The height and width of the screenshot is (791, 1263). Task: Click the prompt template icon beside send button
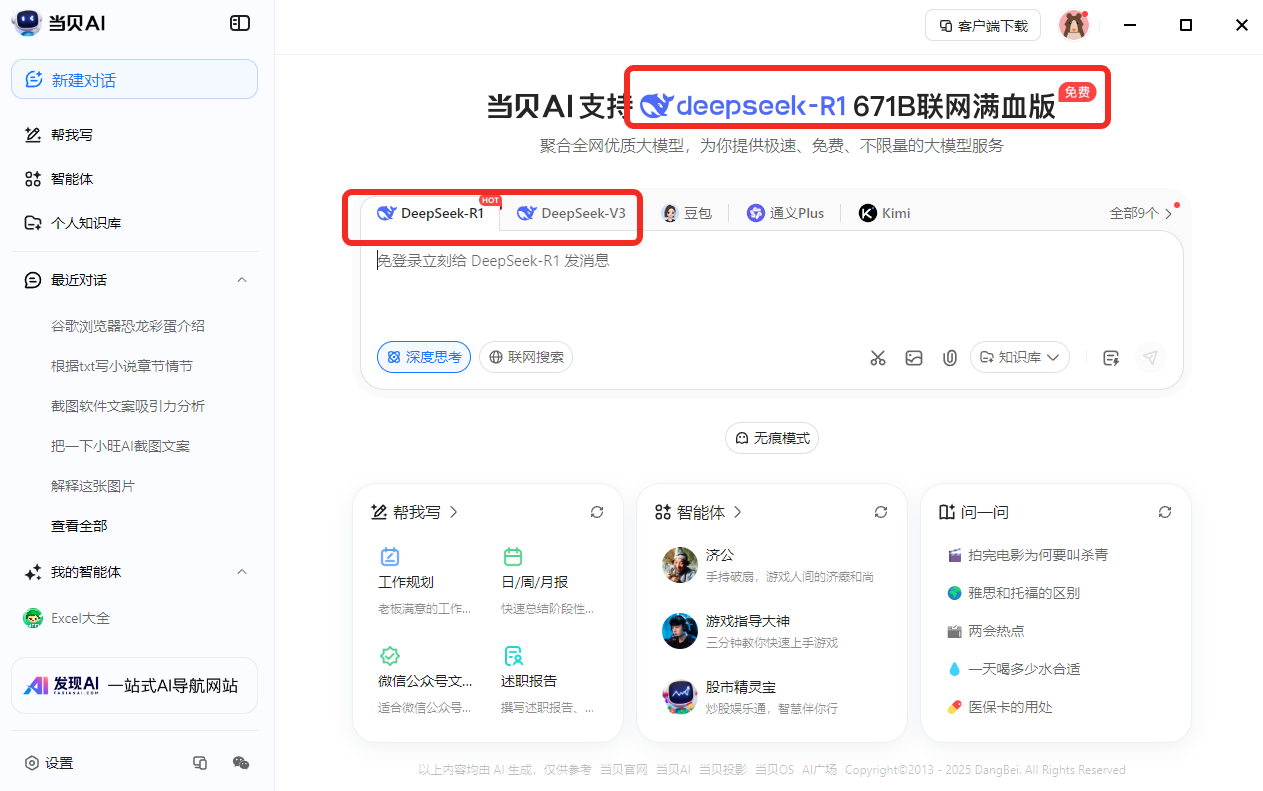(x=1110, y=357)
